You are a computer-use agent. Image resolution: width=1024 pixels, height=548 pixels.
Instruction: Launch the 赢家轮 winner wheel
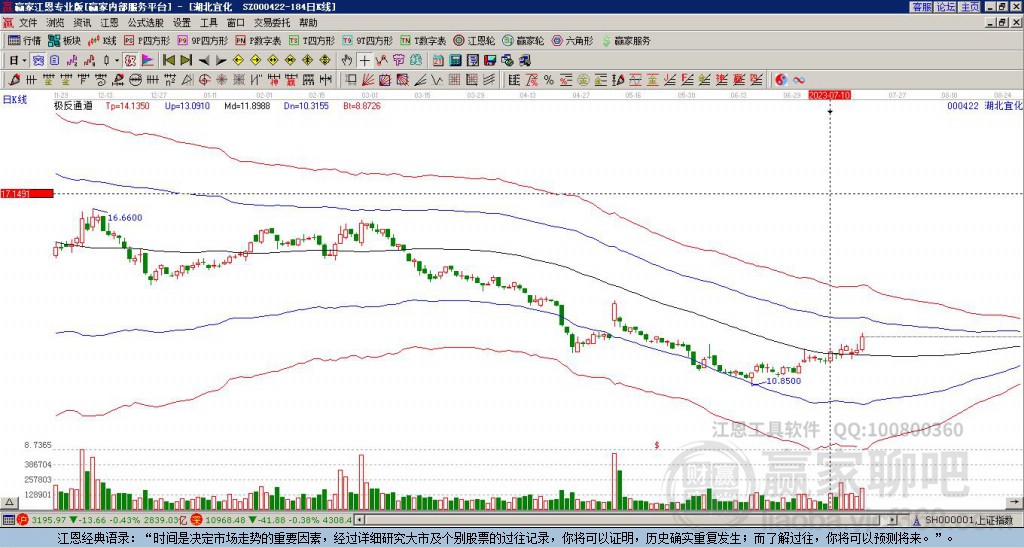pos(523,40)
